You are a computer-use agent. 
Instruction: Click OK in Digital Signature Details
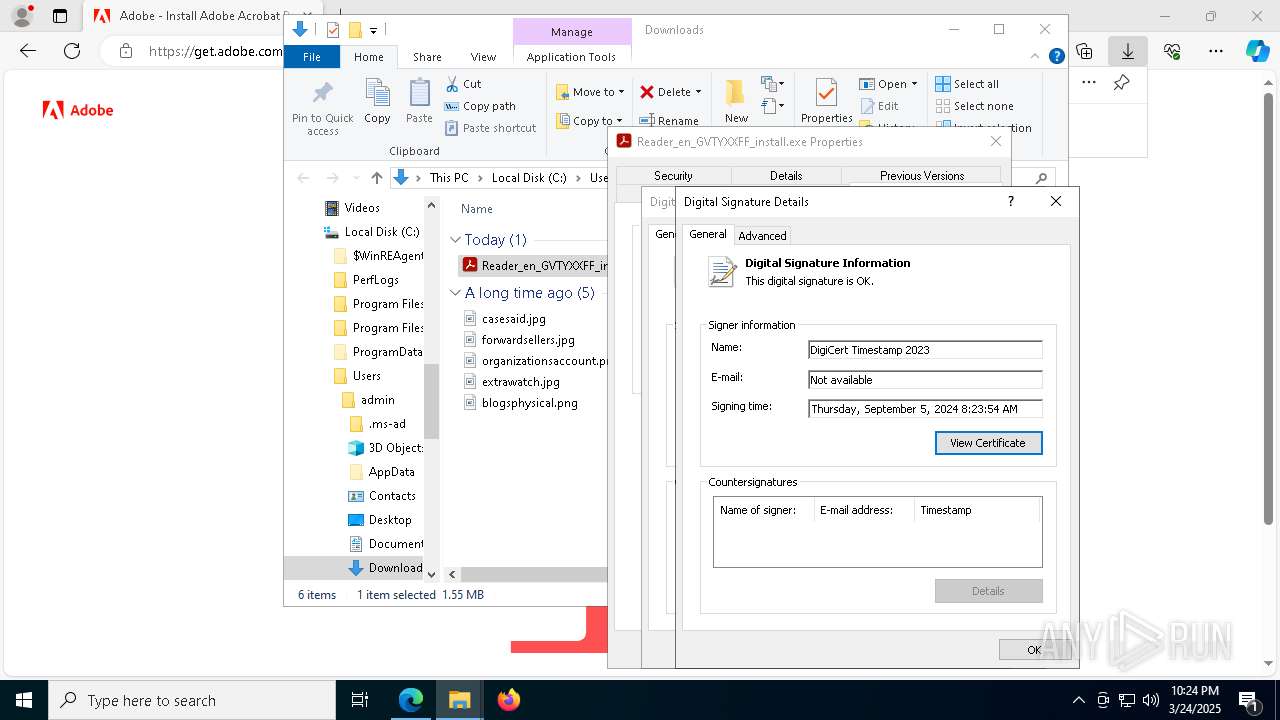1034,650
